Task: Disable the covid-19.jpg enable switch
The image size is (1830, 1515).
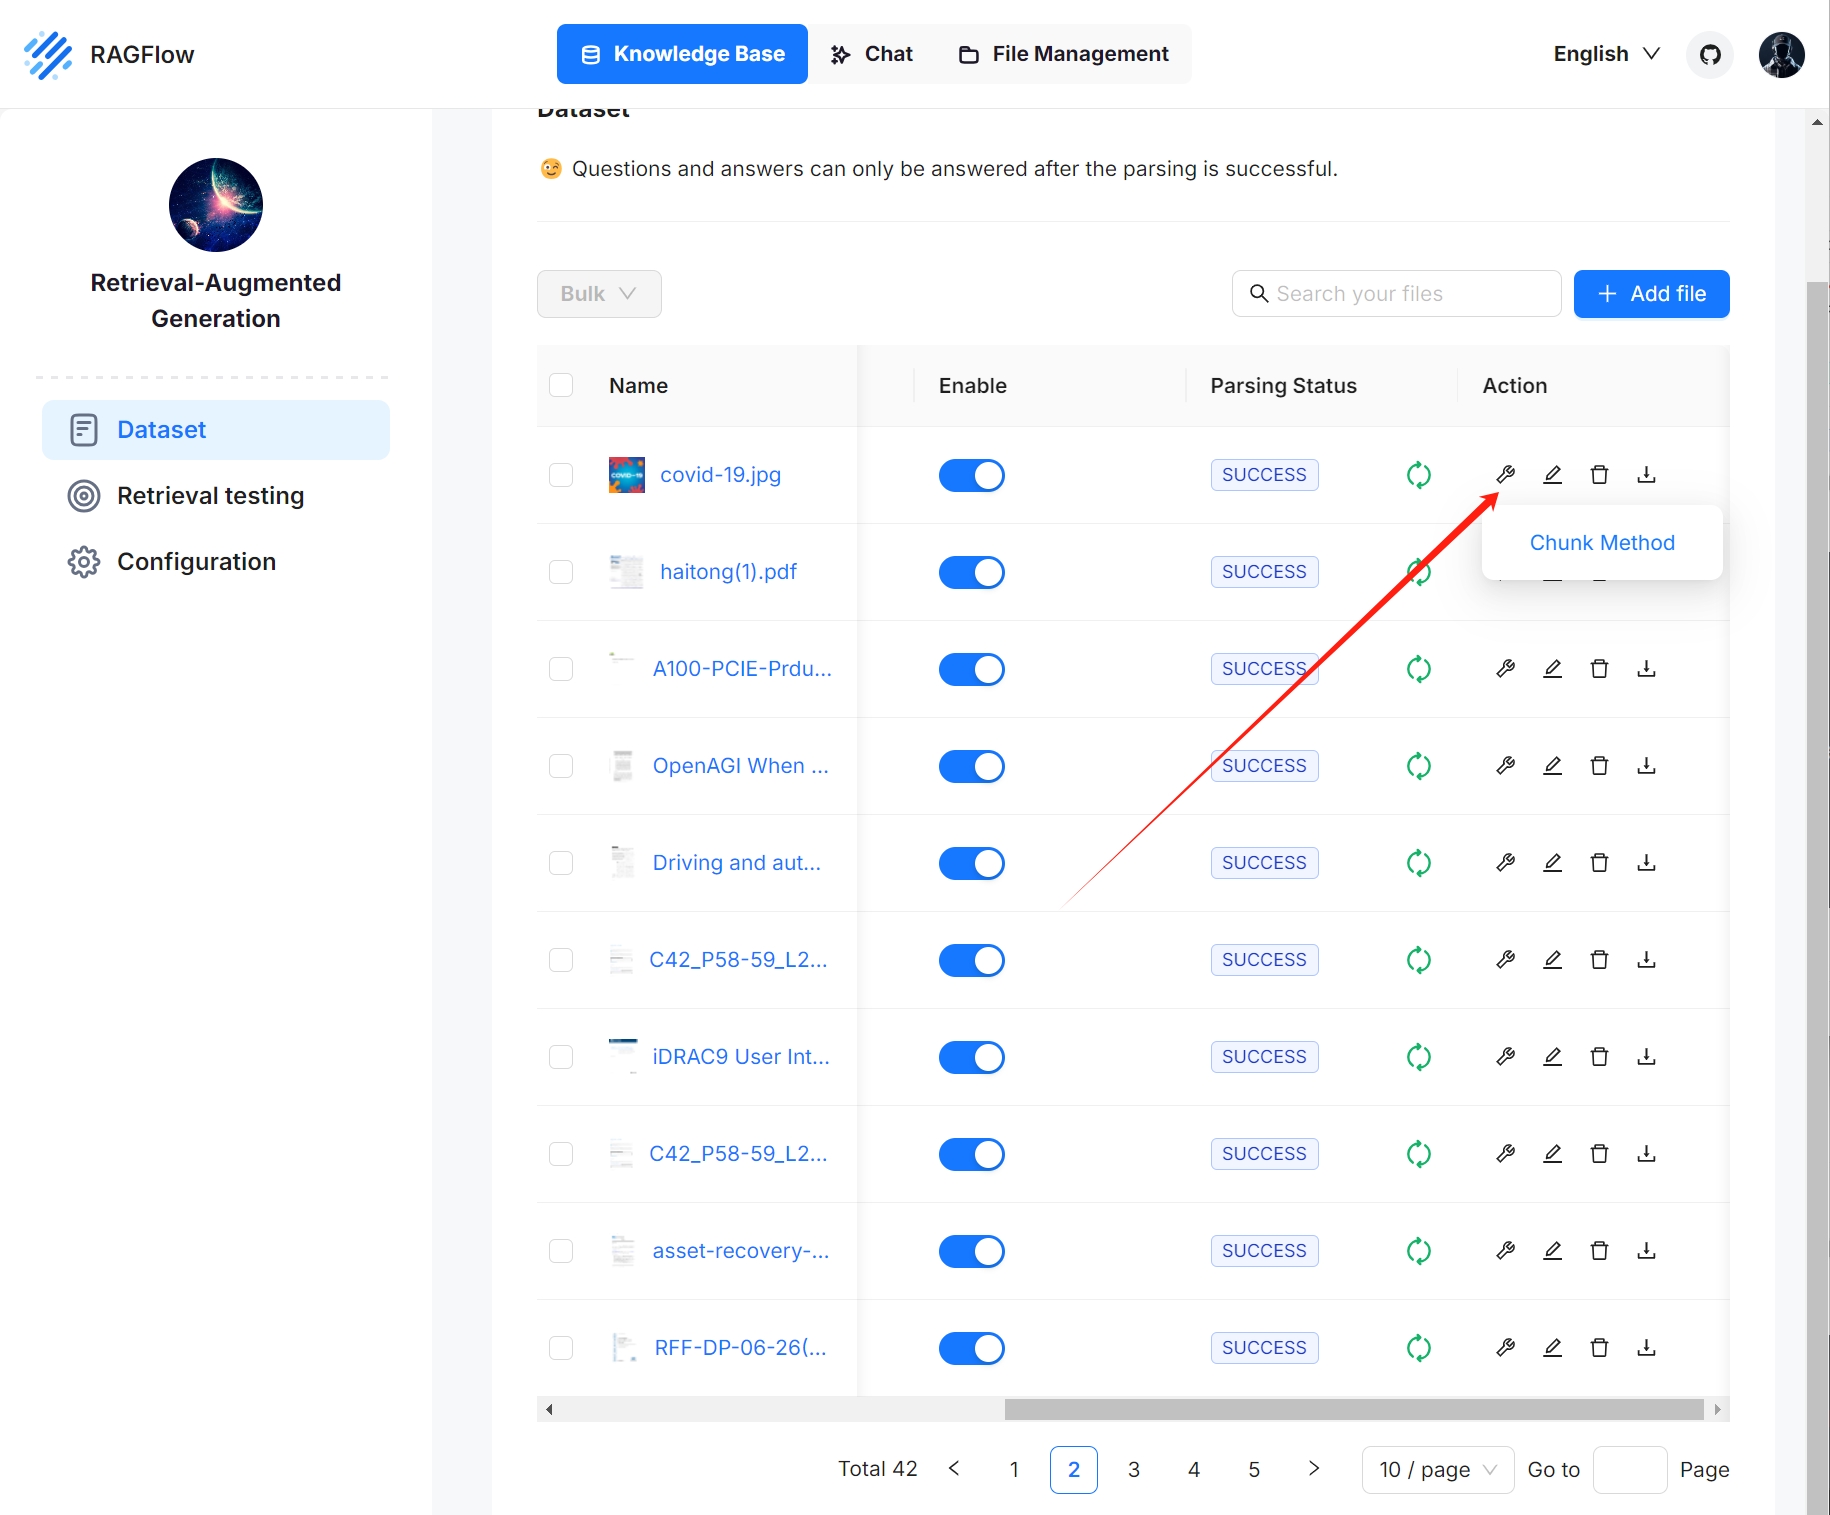Action: point(971,475)
